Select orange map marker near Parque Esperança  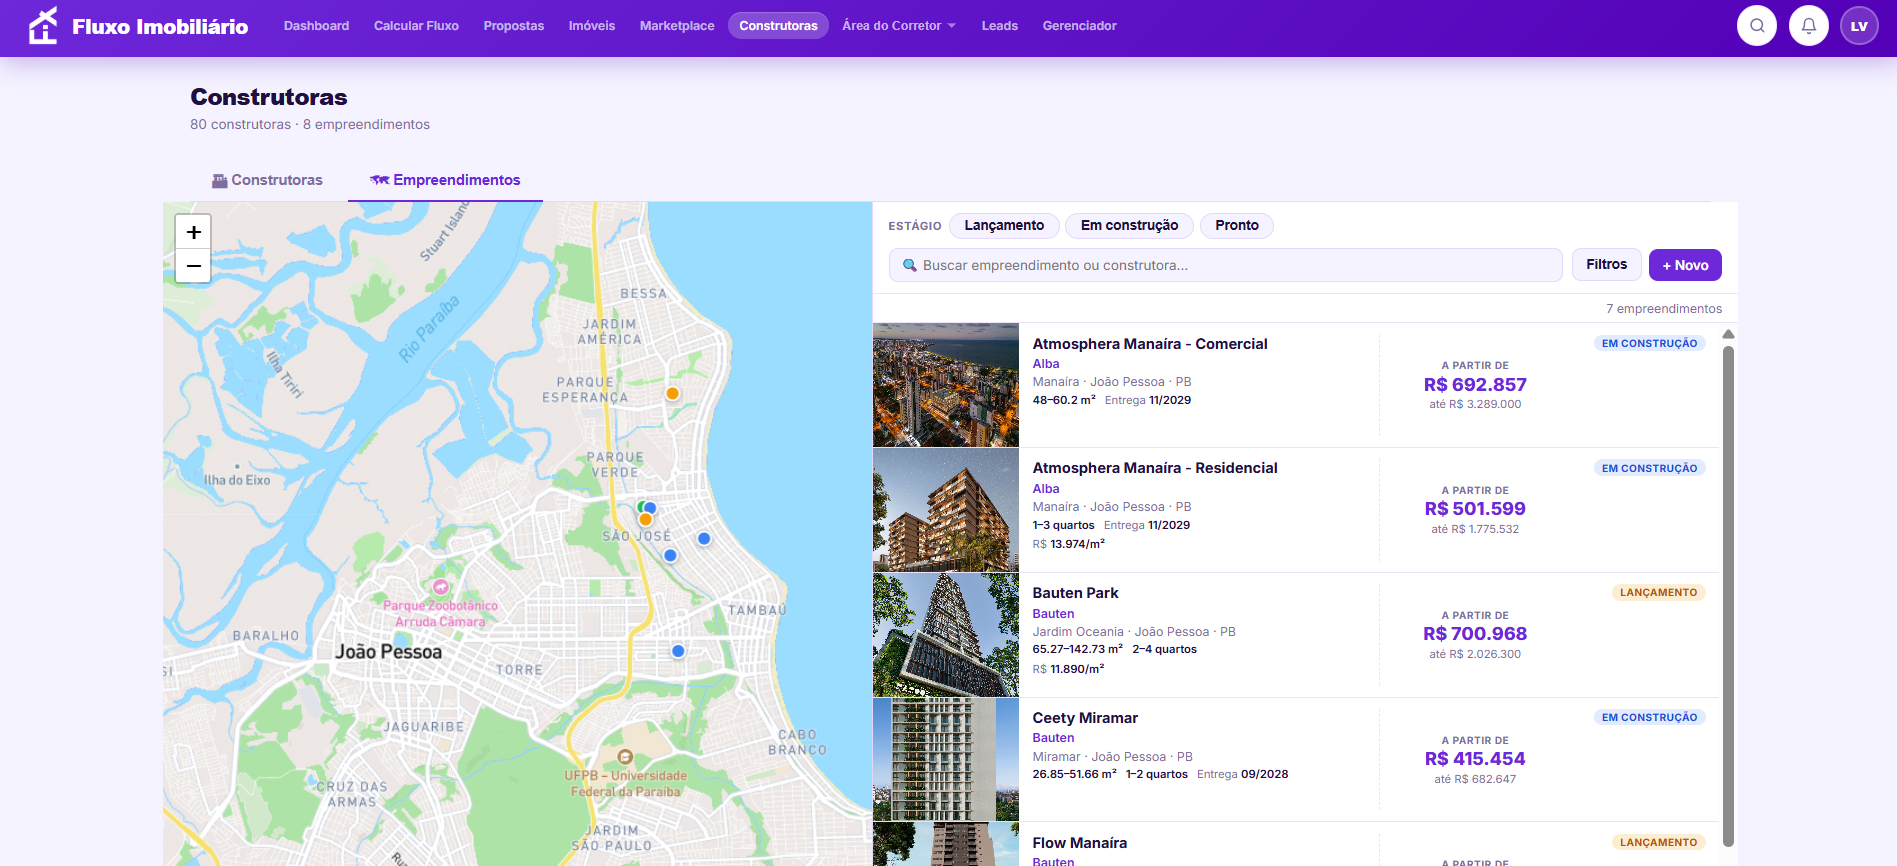click(x=673, y=393)
